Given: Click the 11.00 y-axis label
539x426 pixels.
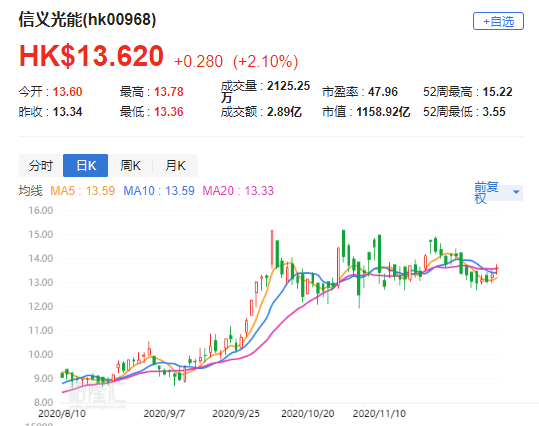Looking at the screenshot, I should point(41,330).
